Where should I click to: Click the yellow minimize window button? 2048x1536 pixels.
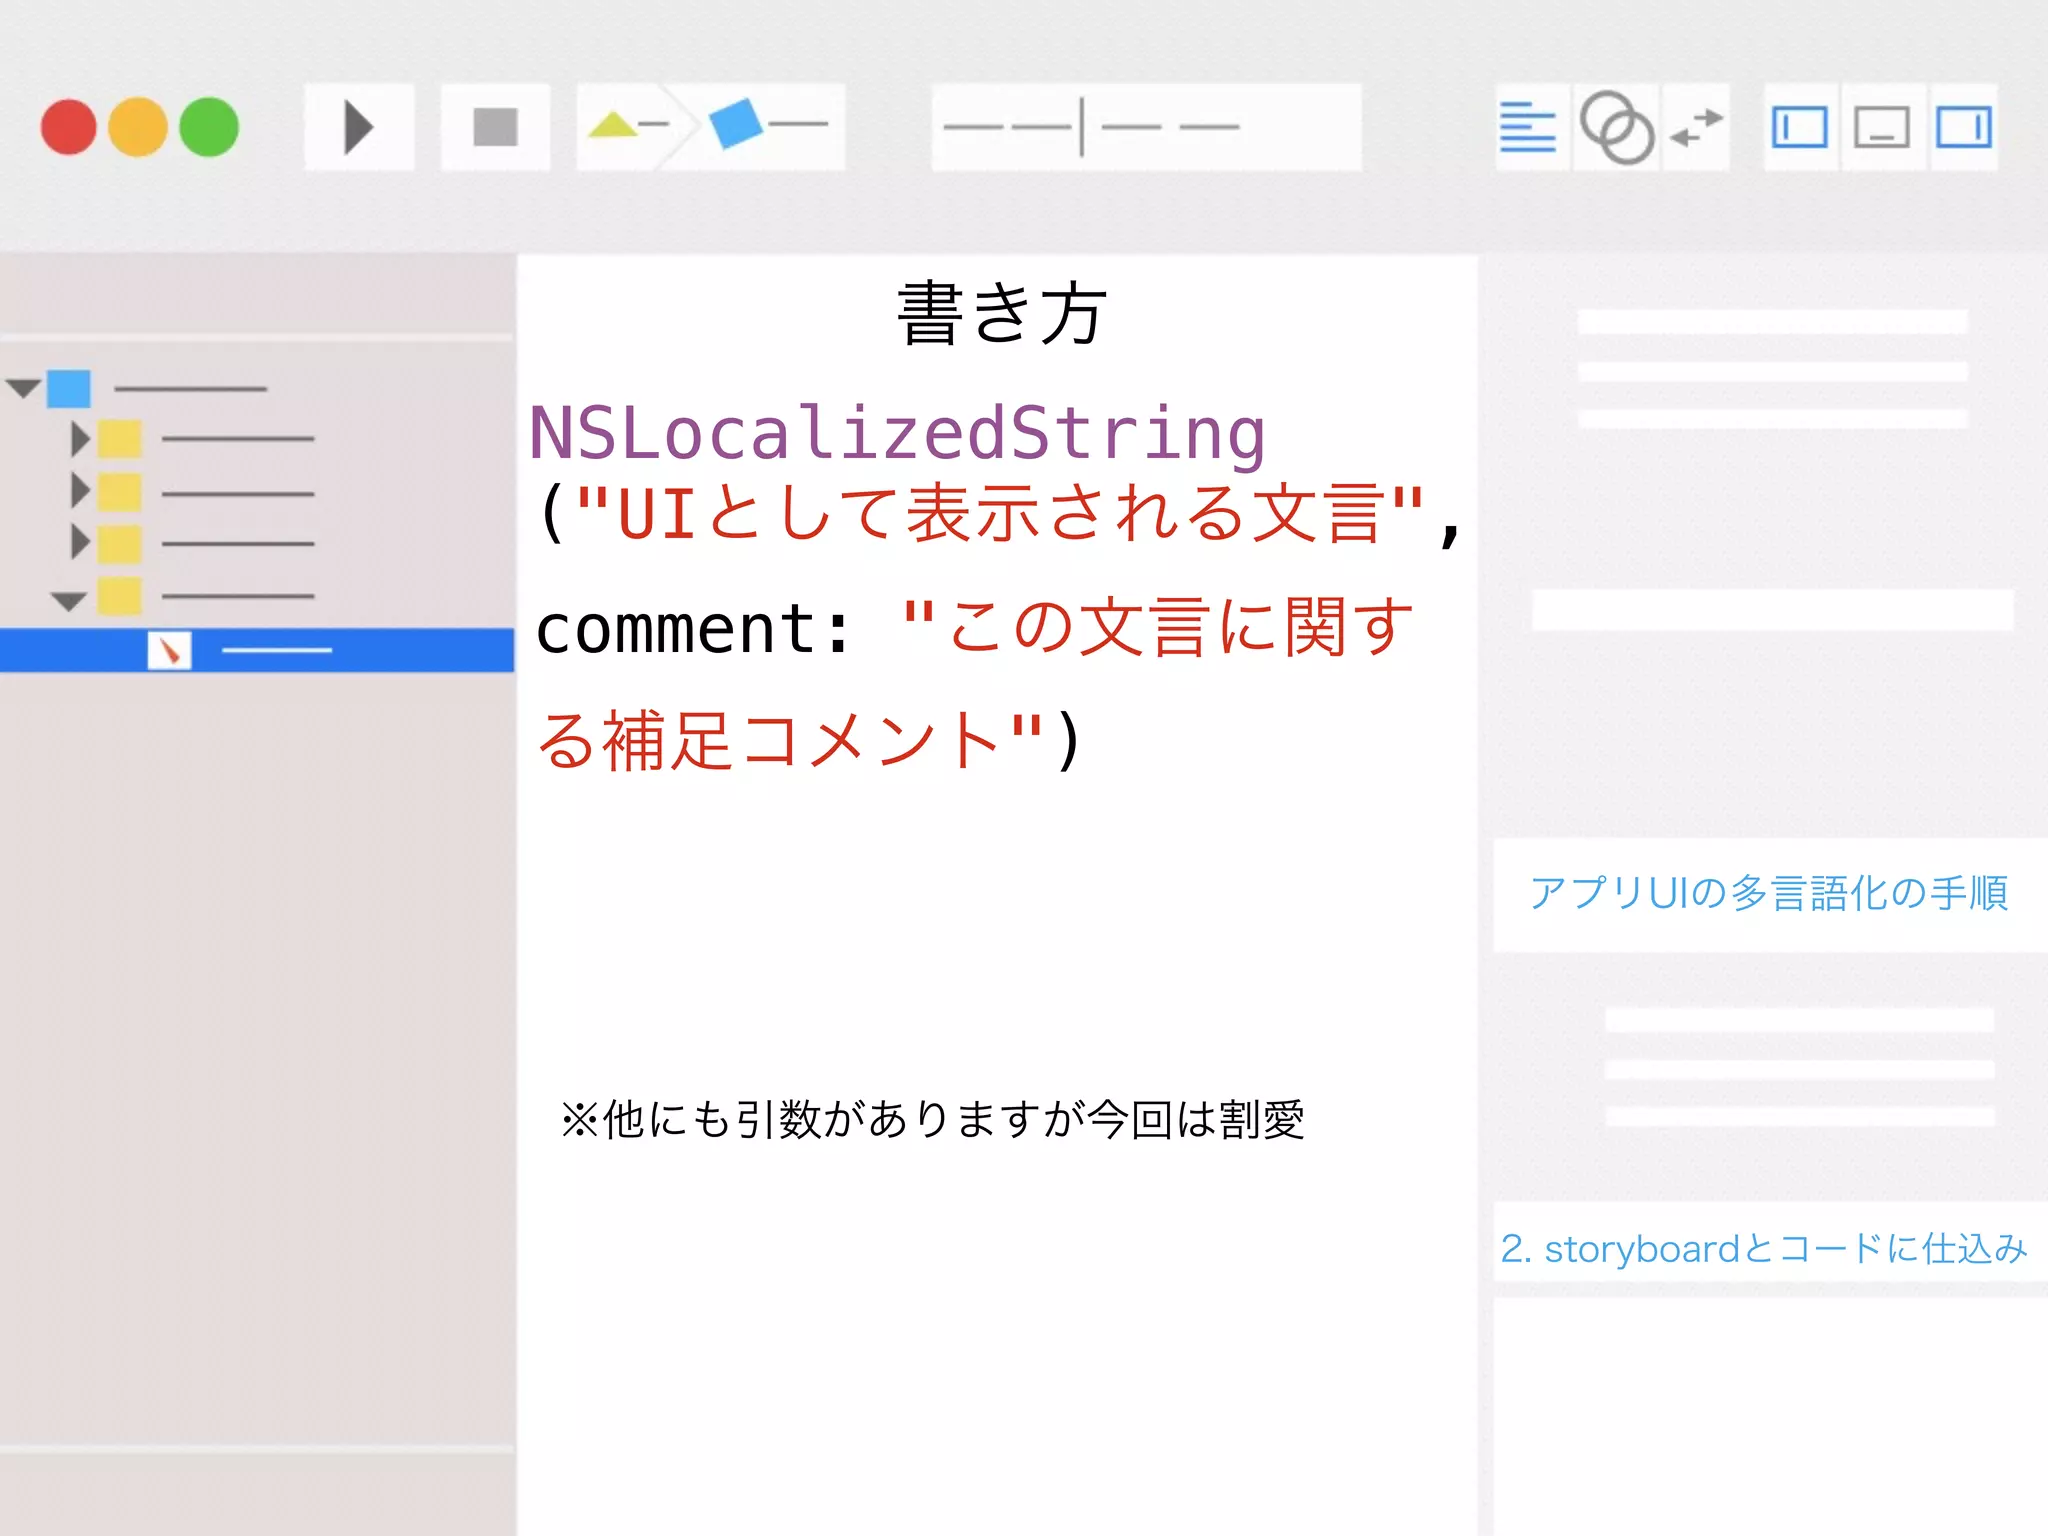pyautogui.click(x=138, y=127)
